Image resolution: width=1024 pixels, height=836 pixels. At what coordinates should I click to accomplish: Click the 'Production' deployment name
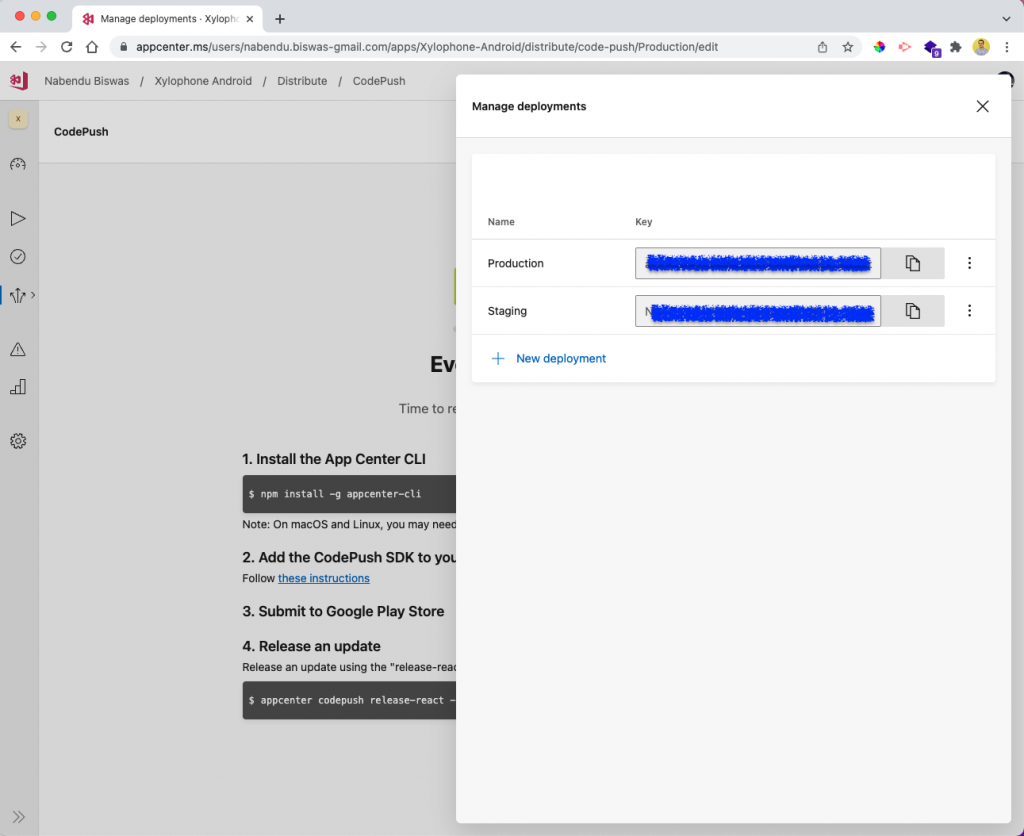point(515,263)
